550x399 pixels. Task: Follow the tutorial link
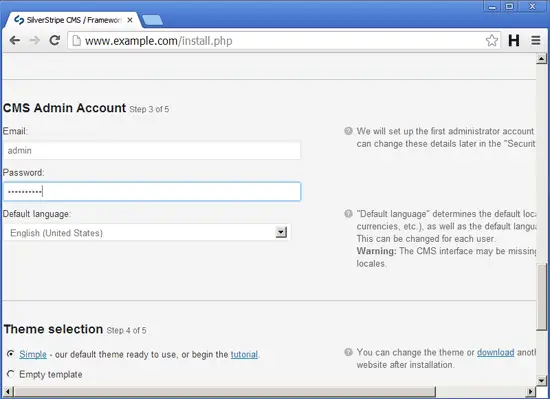(x=244, y=354)
